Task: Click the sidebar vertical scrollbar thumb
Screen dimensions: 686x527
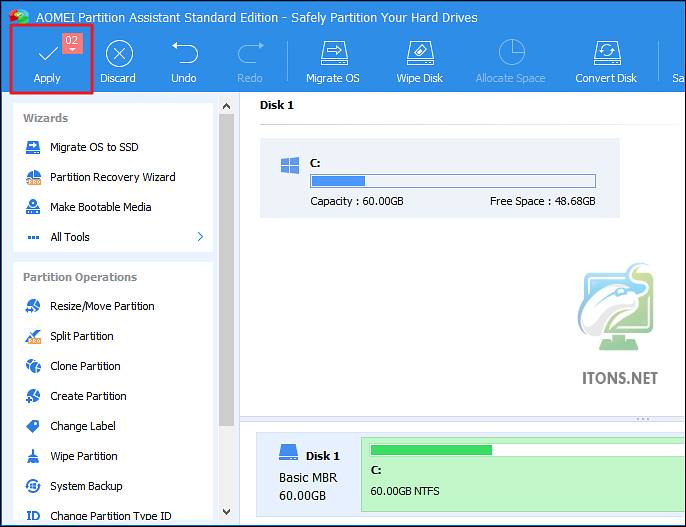Action: pos(226,270)
